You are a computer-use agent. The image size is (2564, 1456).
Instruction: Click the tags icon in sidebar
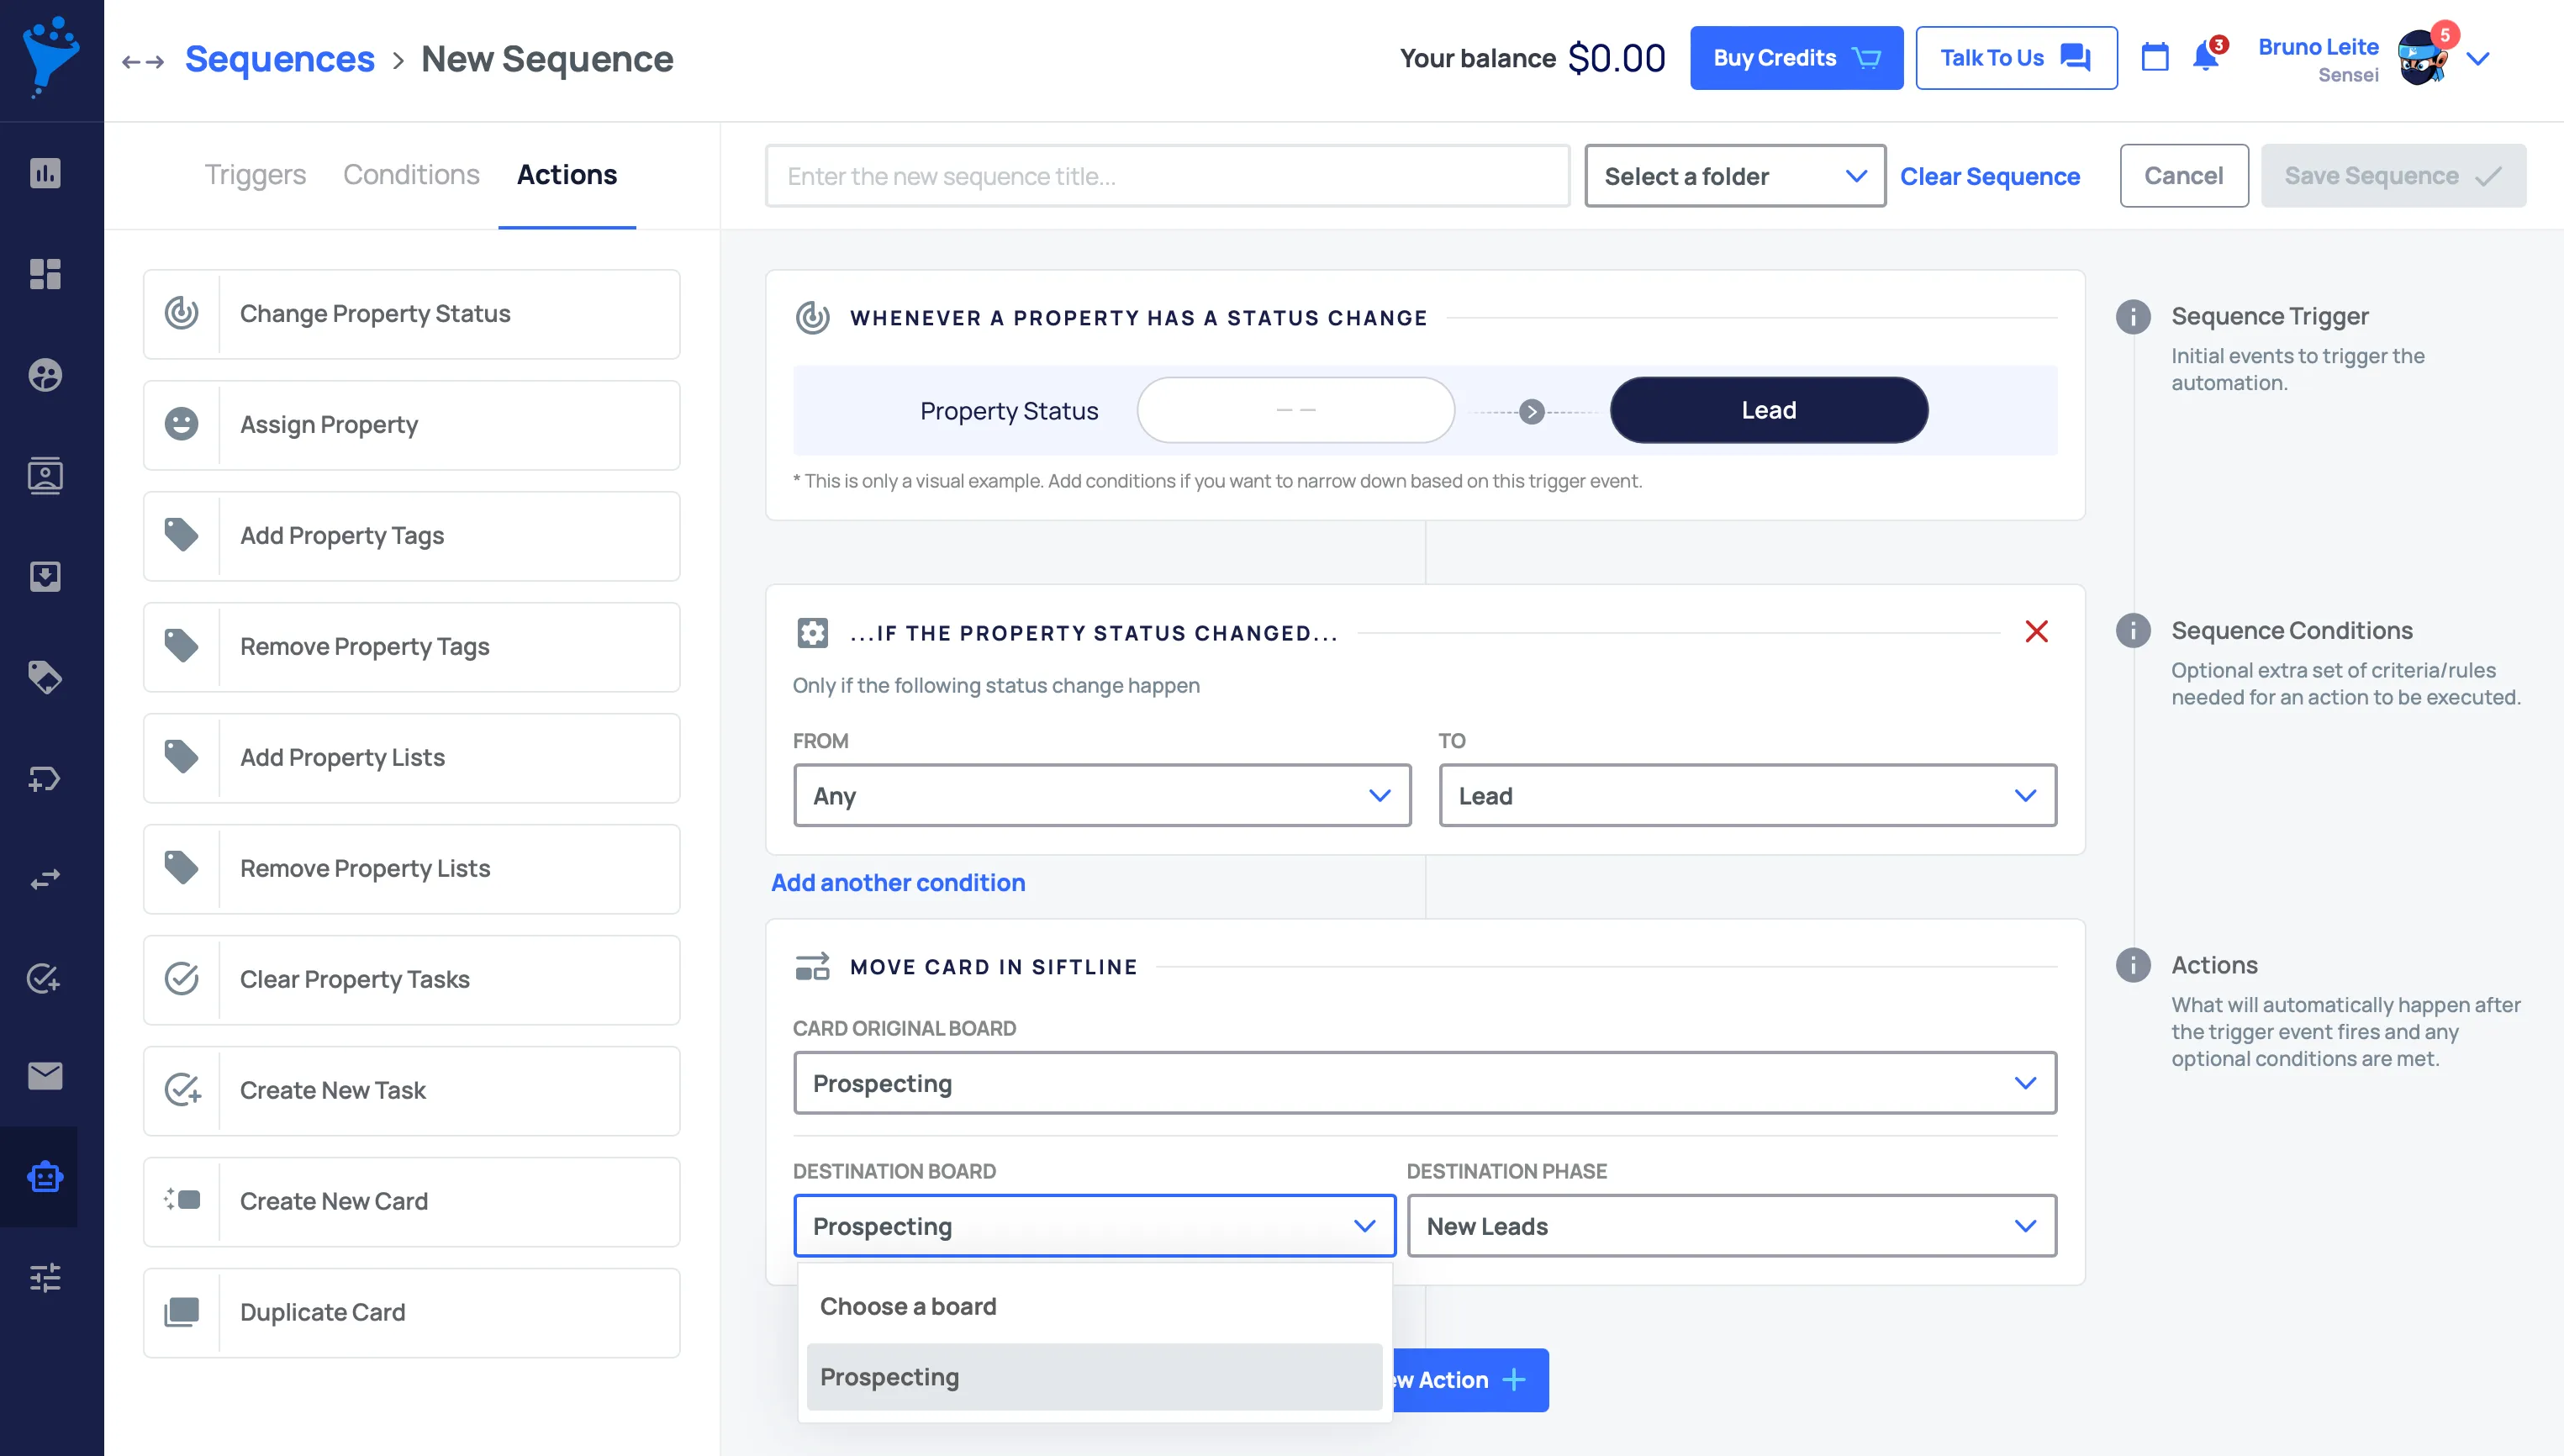(45, 677)
